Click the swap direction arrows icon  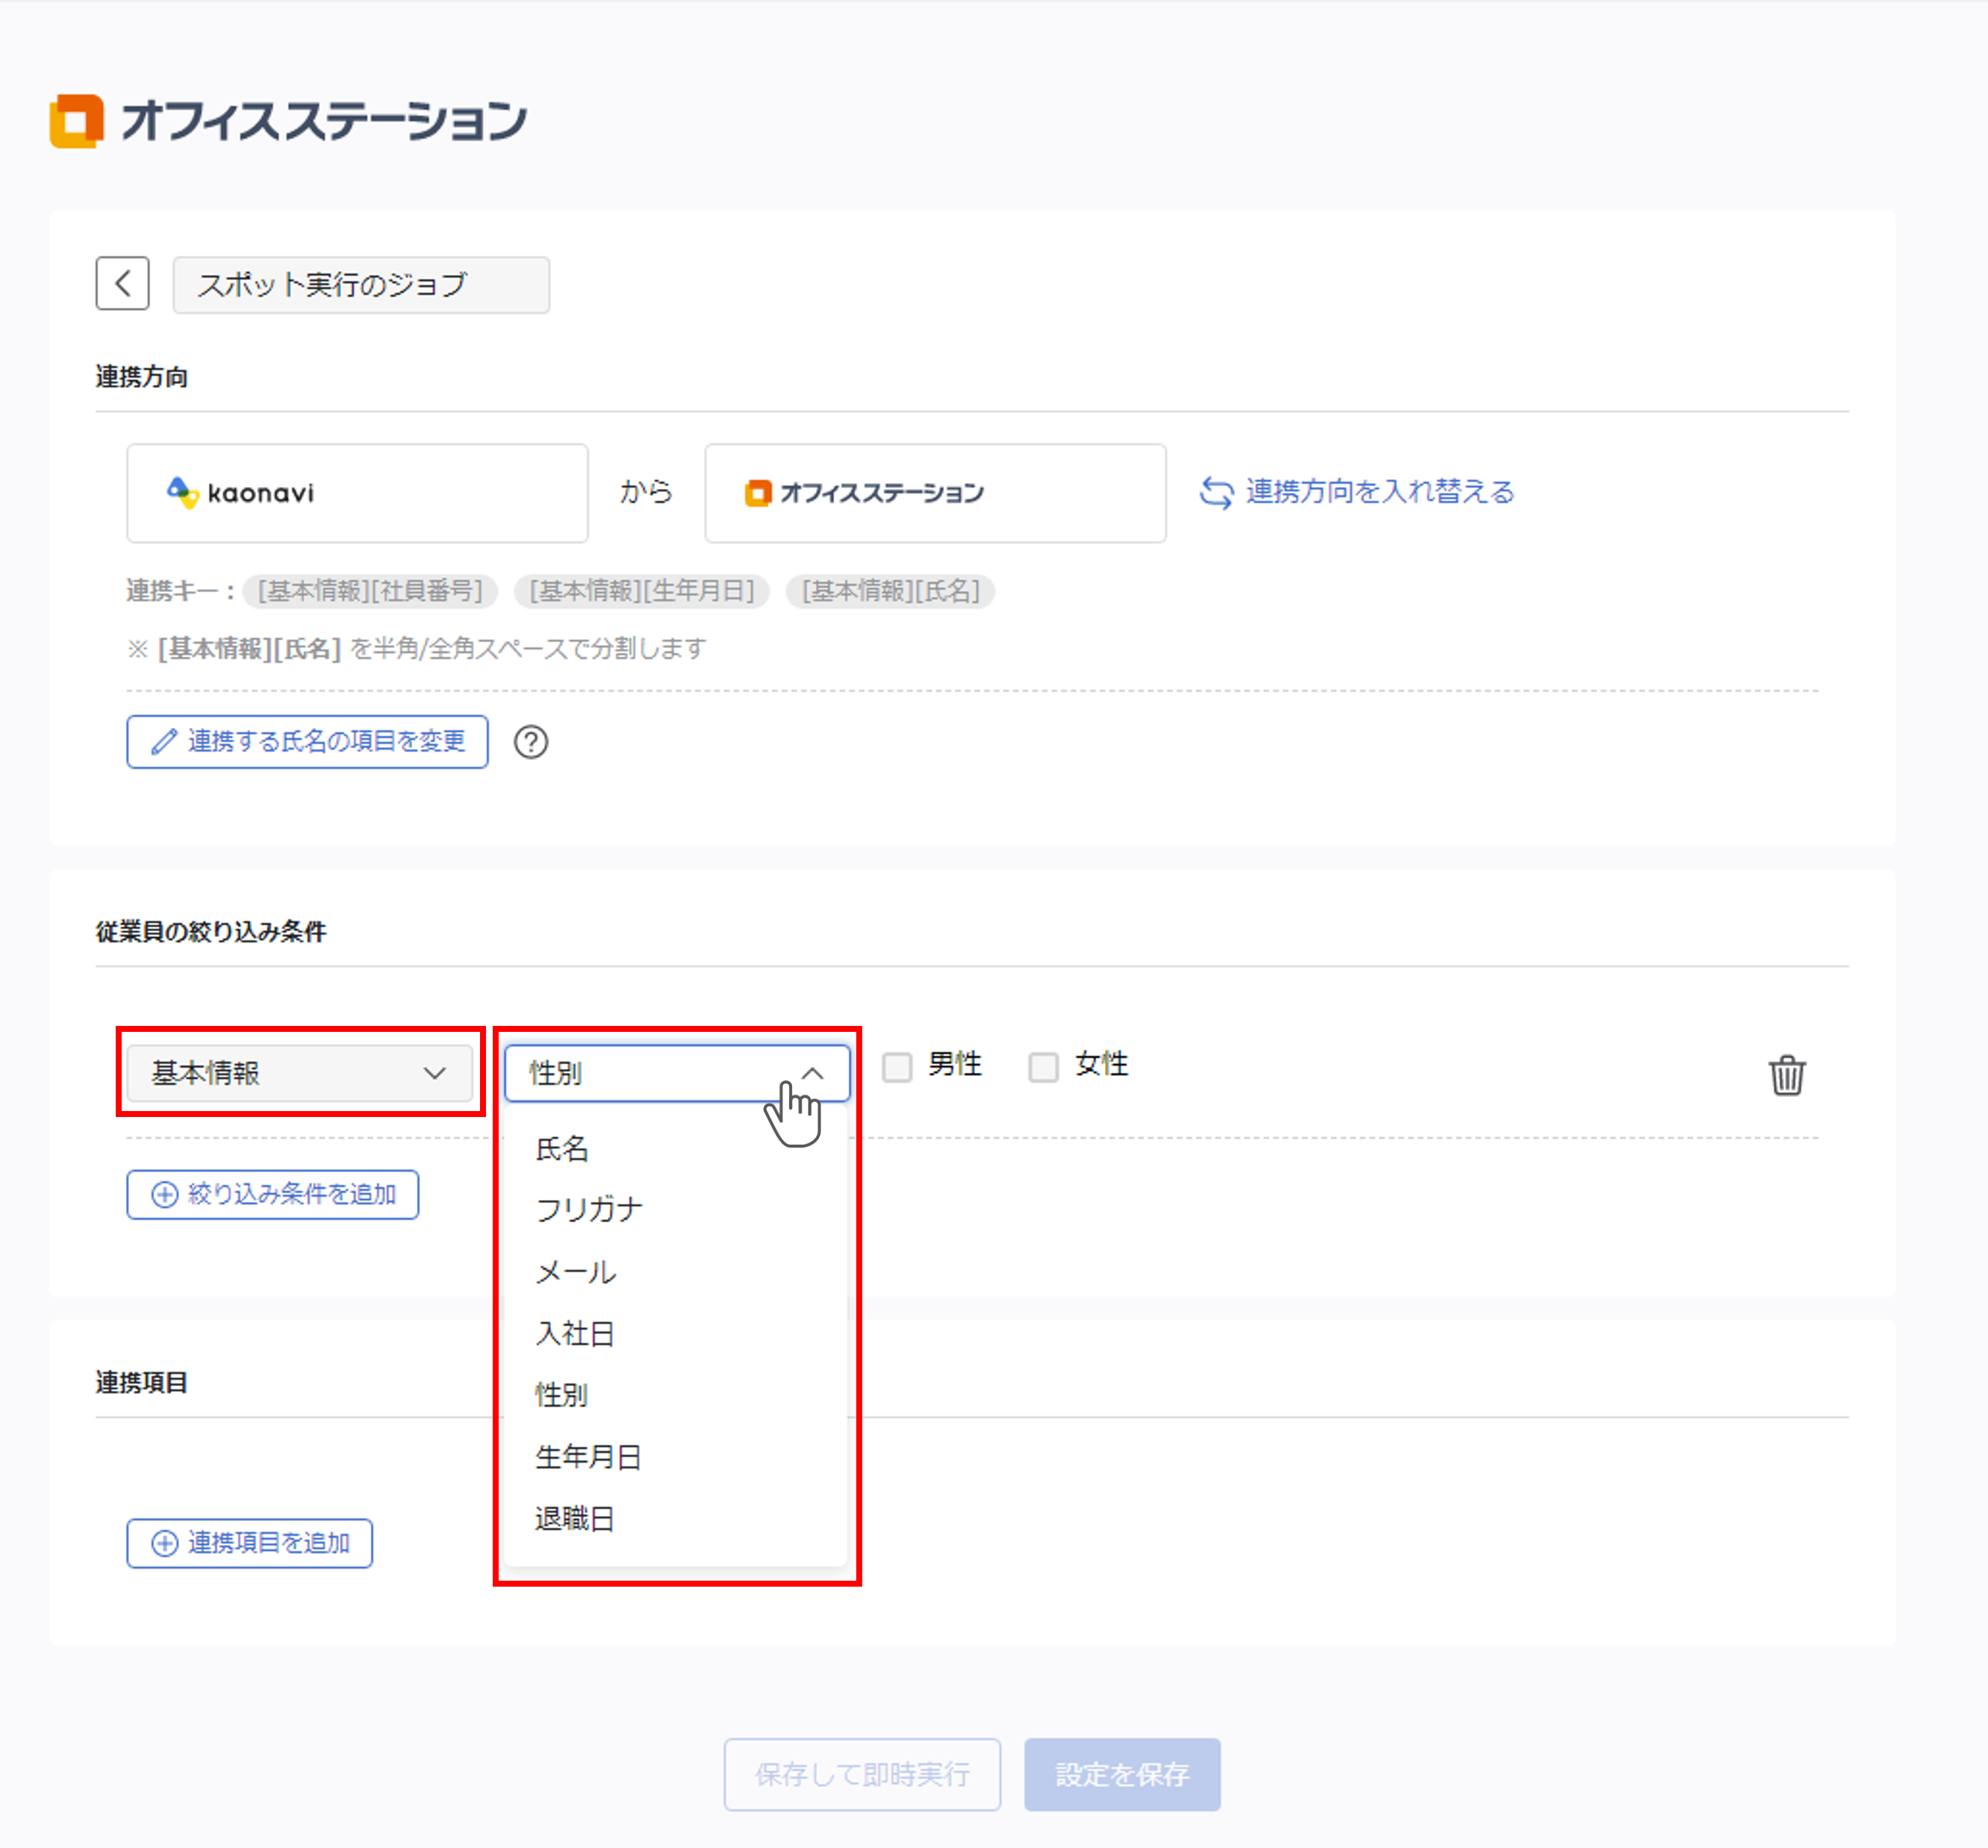point(1216,492)
